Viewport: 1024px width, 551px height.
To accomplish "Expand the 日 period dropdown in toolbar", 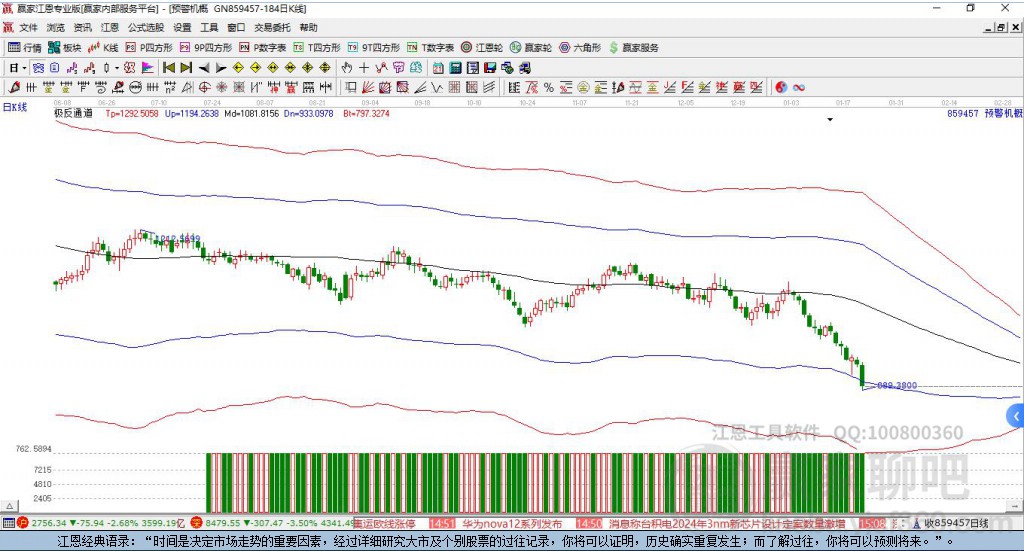I will click(x=25, y=68).
